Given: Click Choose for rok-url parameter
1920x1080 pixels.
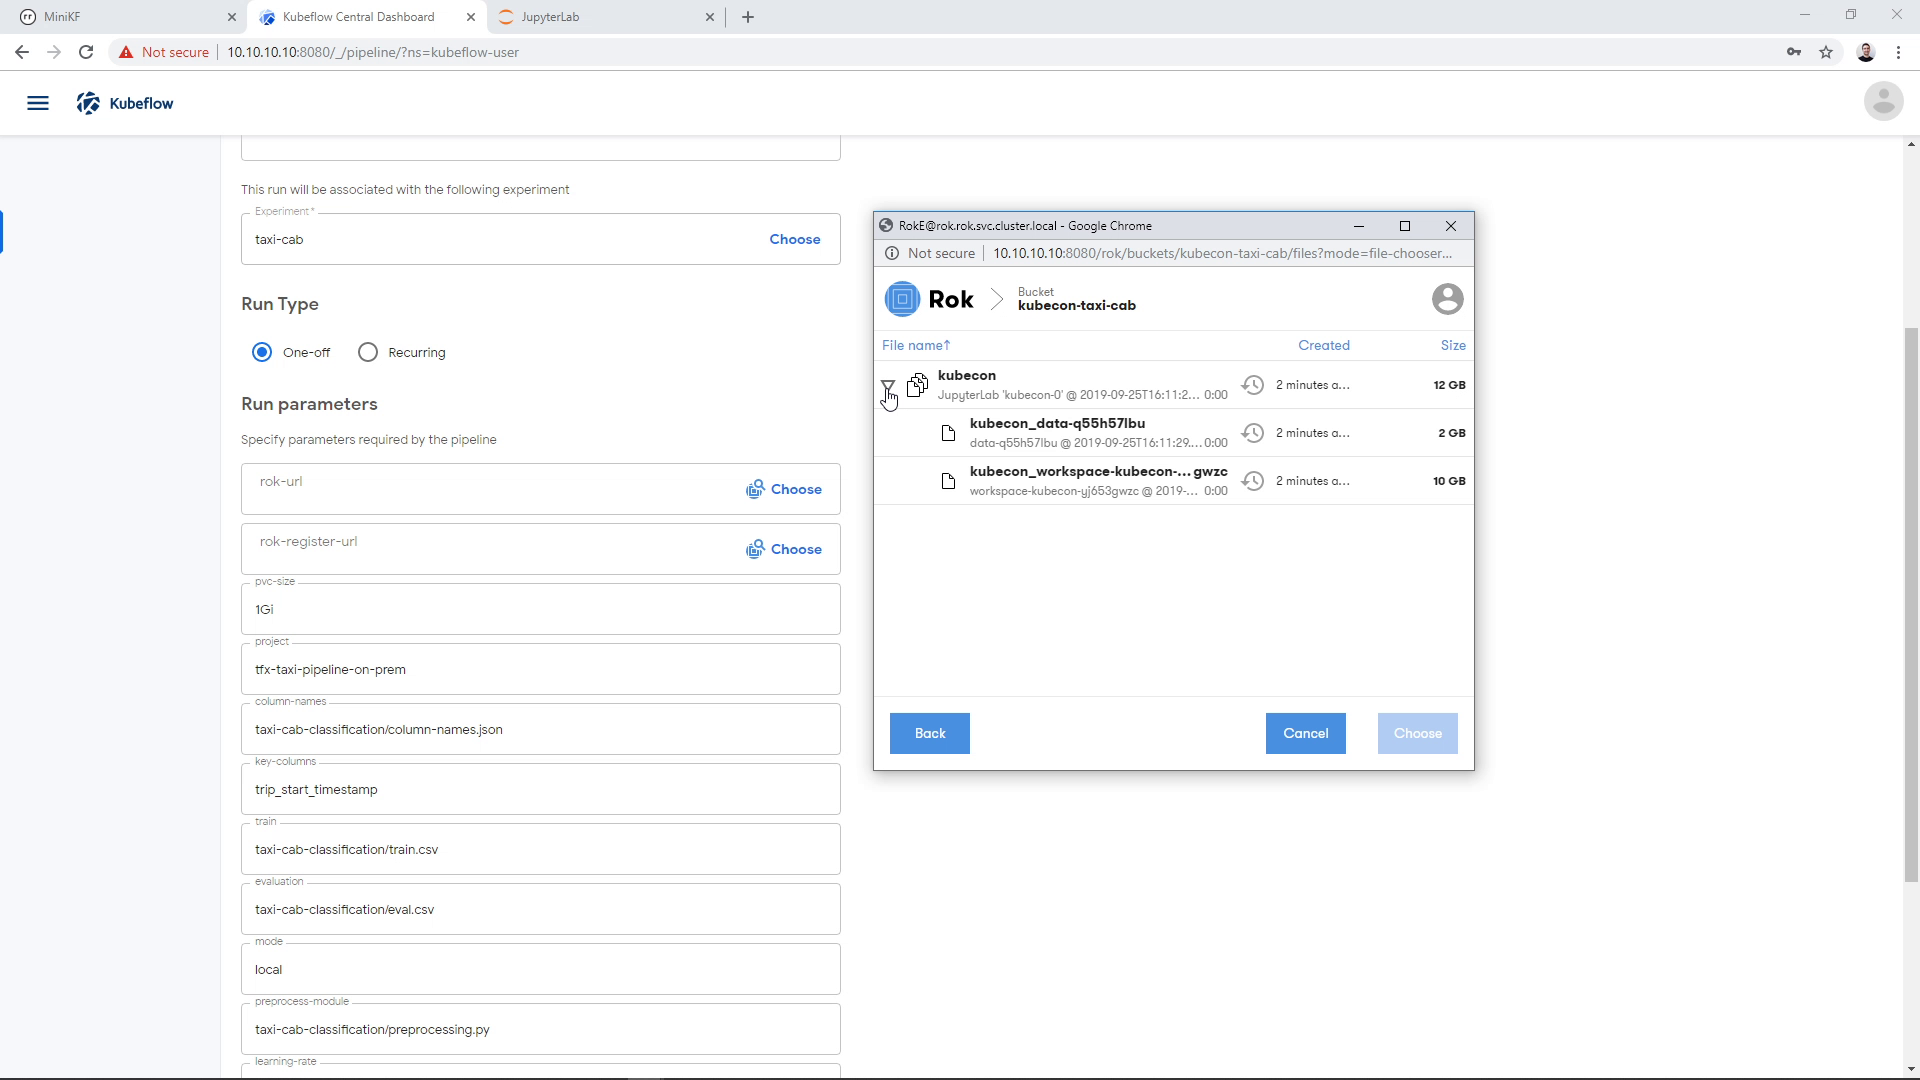Looking at the screenshot, I should pos(784,489).
